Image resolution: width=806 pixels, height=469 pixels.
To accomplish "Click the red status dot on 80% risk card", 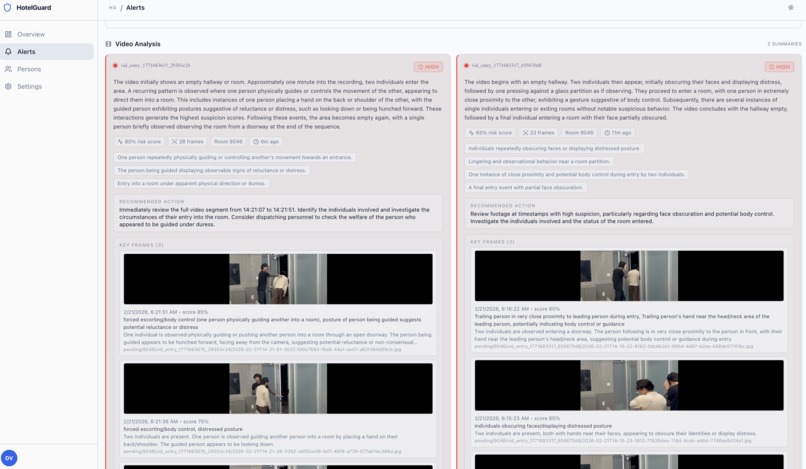I will point(115,66).
